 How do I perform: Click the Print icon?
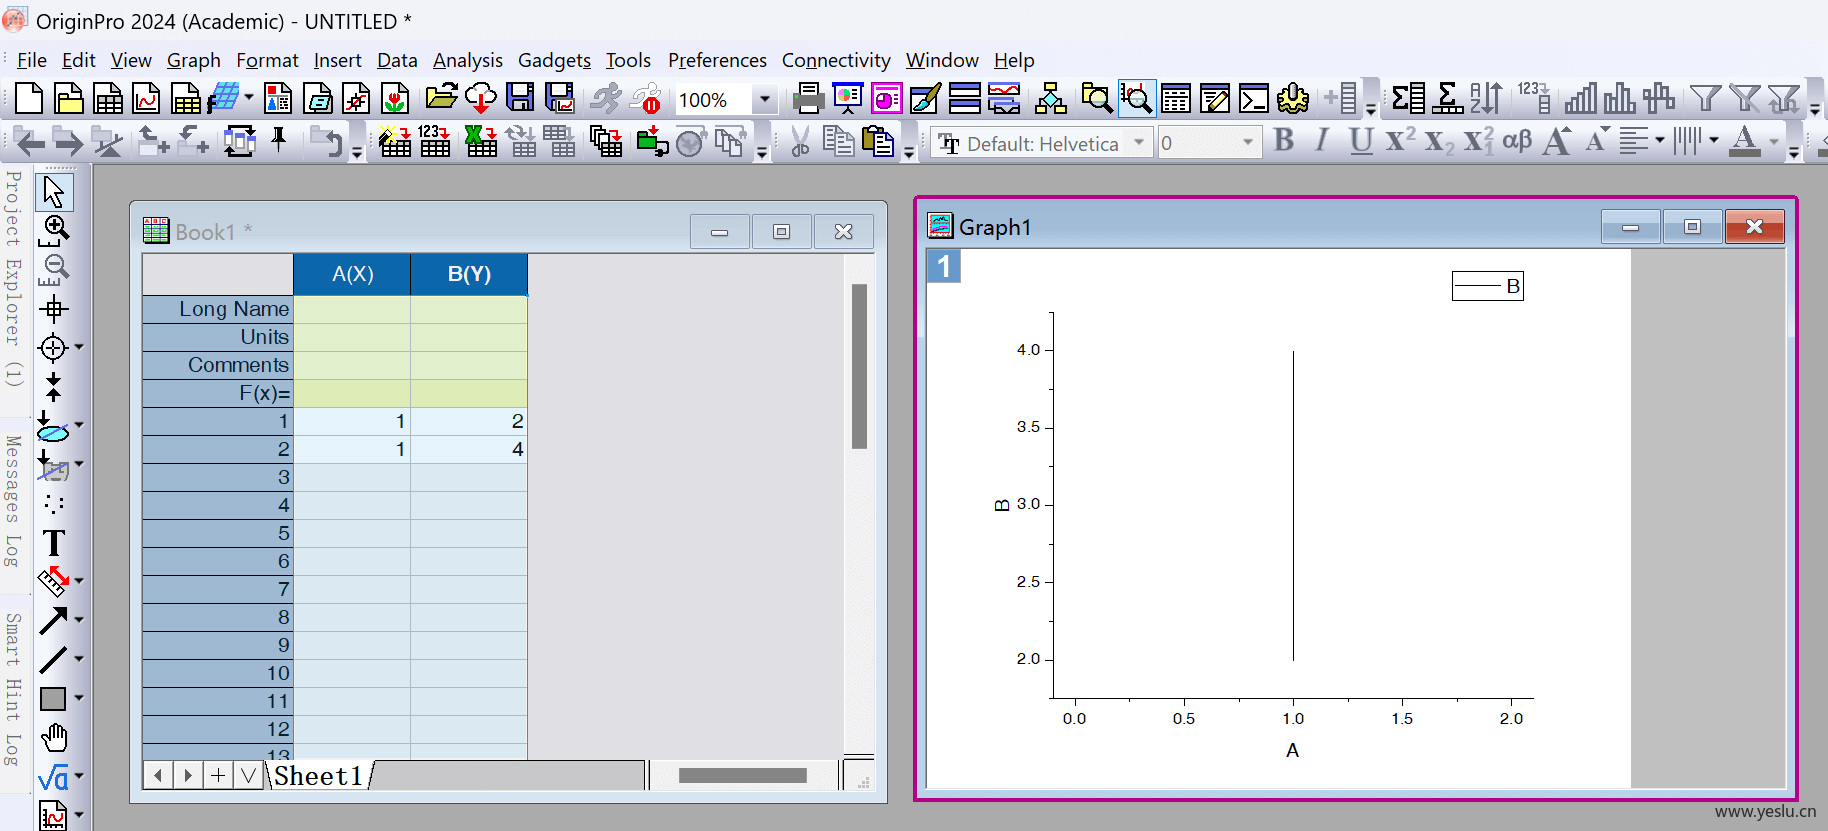pyautogui.click(x=808, y=99)
